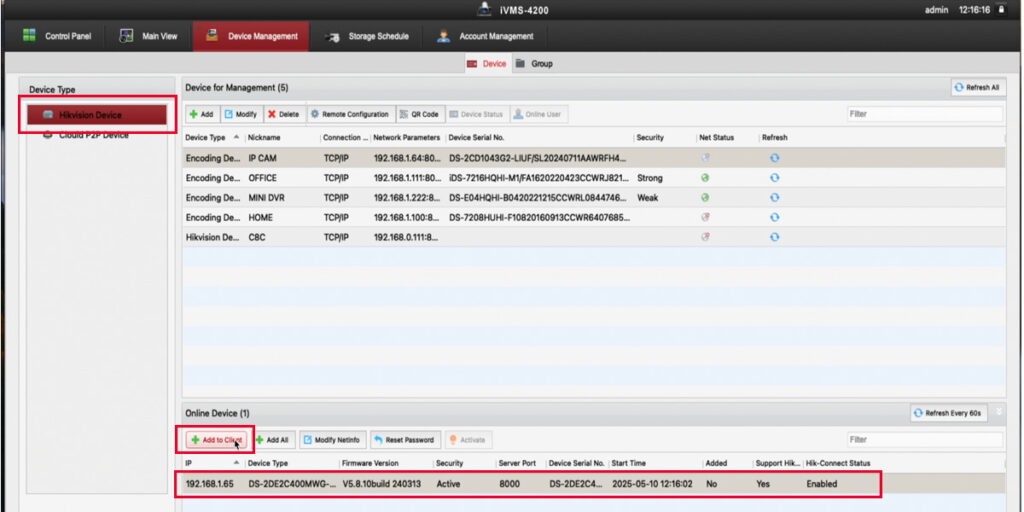Click the refresh icon in the CBC row
The height and width of the screenshot is (512, 1024).
click(774, 237)
